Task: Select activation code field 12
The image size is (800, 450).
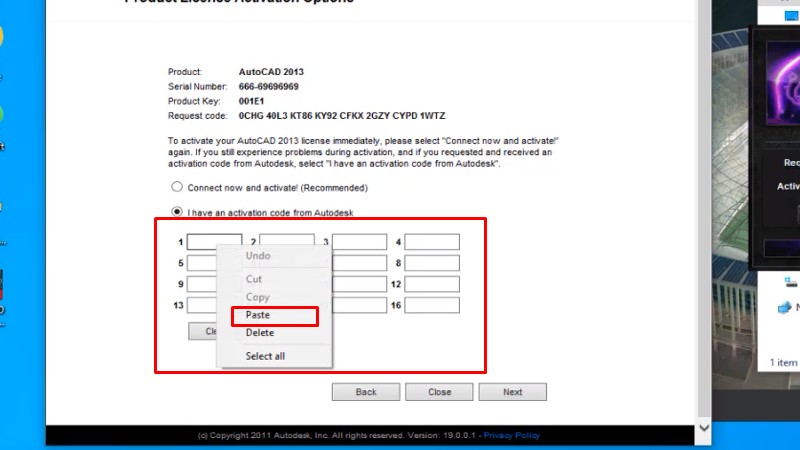Action: coord(432,284)
